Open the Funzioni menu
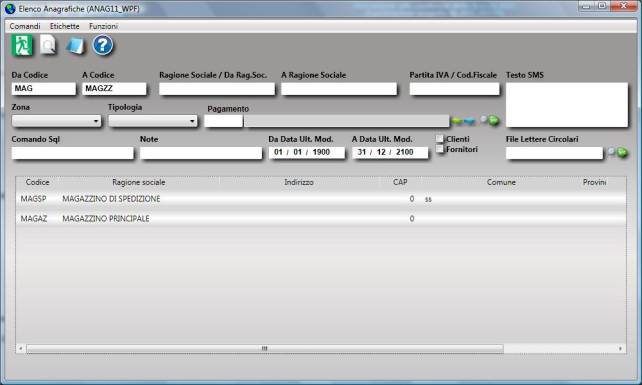Screen dimensions: 642x385 [x=104, y=26]
